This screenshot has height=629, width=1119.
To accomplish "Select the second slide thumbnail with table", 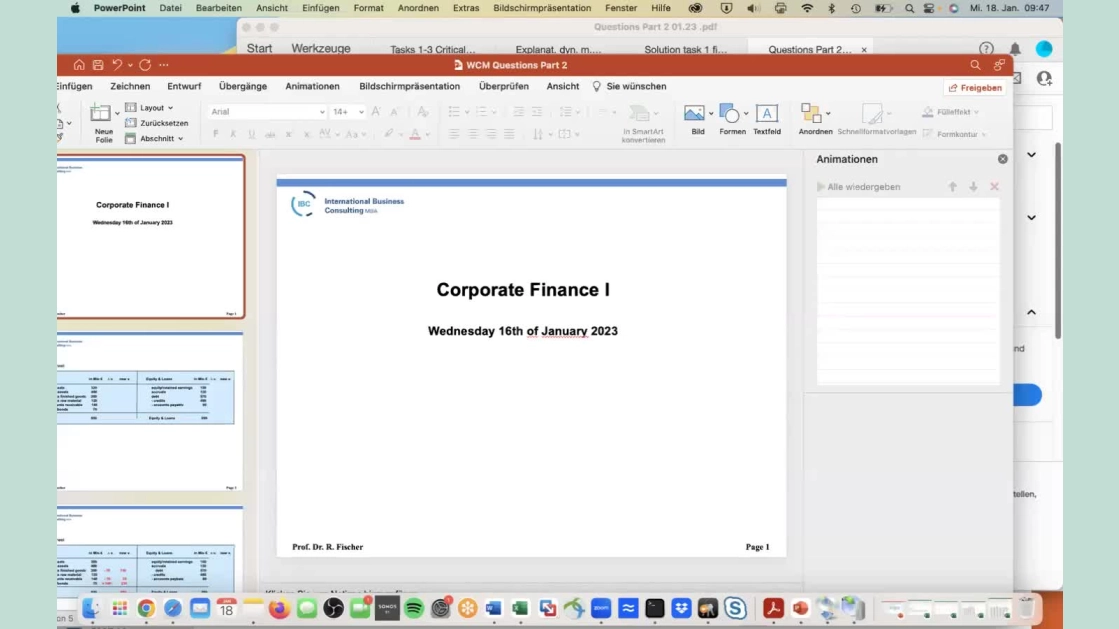I will (150, 410).
